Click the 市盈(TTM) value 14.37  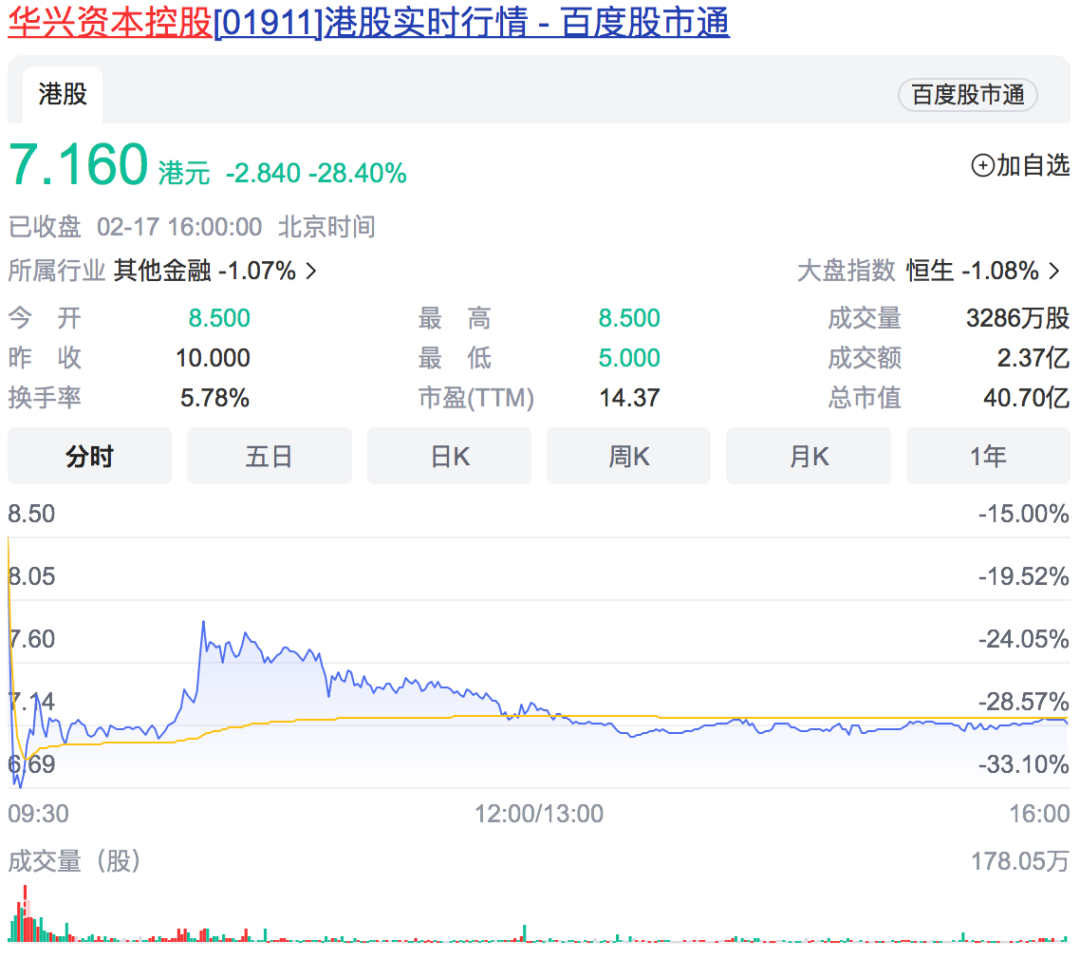630,398
